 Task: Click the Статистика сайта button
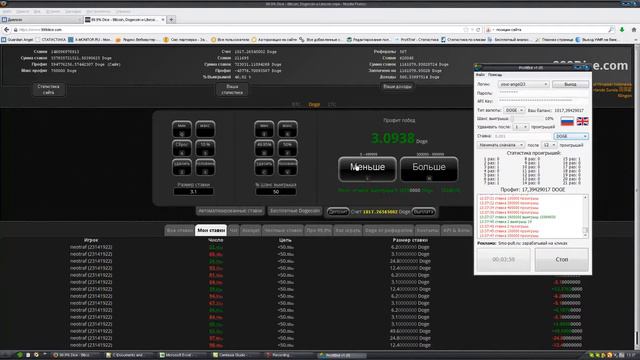(48, 89)
